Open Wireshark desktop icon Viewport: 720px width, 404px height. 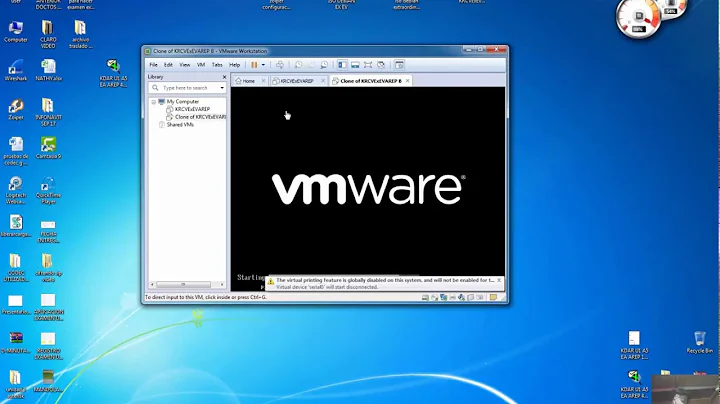click(16, 71)
